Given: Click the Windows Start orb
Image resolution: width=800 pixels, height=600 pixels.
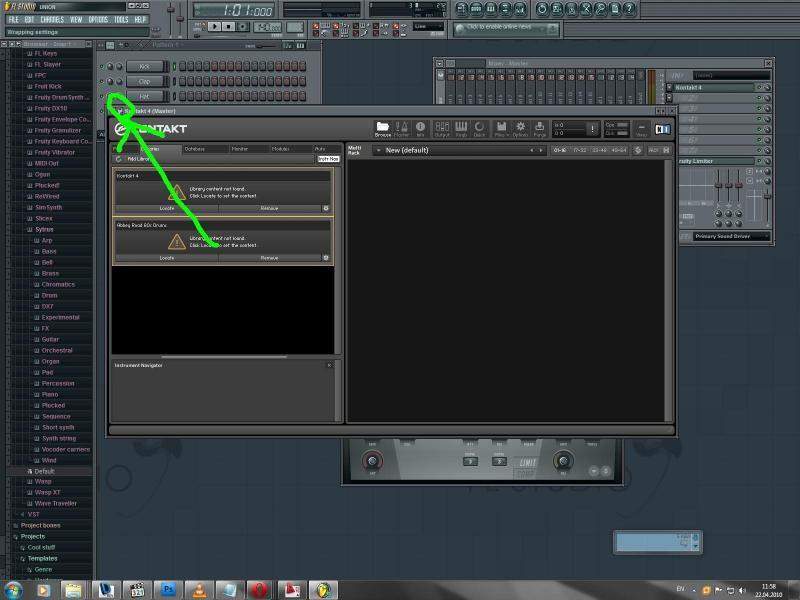Looking at the screenshot, I should 14,590.
